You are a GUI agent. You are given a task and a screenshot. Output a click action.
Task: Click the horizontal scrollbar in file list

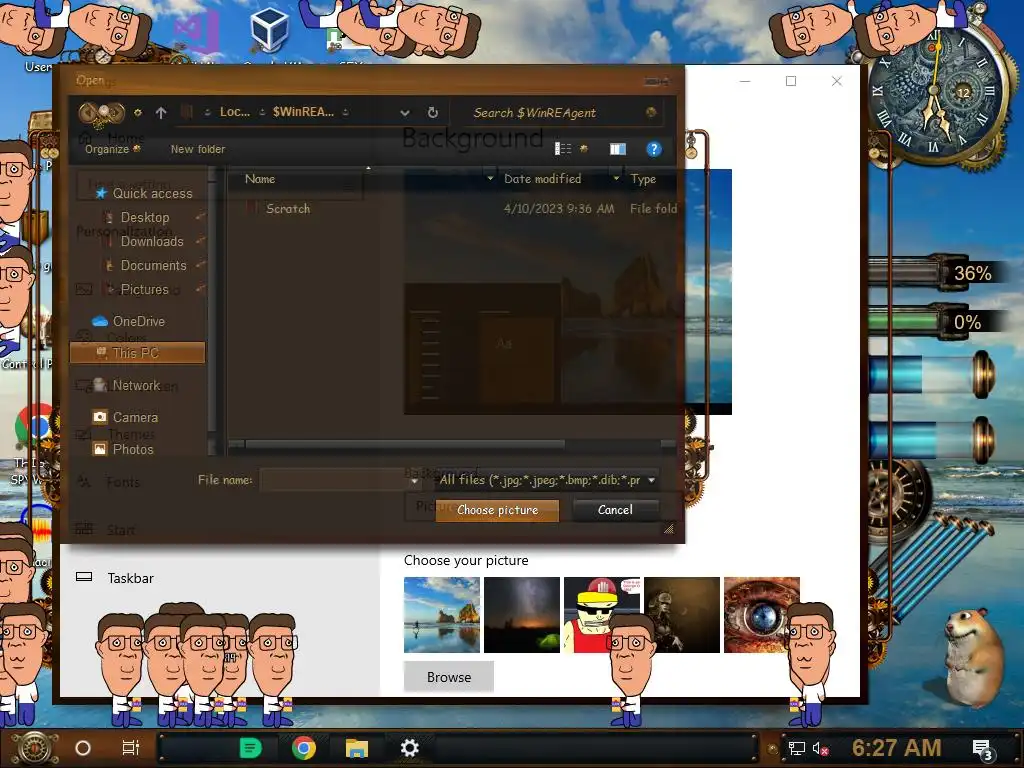pos(405,445)
